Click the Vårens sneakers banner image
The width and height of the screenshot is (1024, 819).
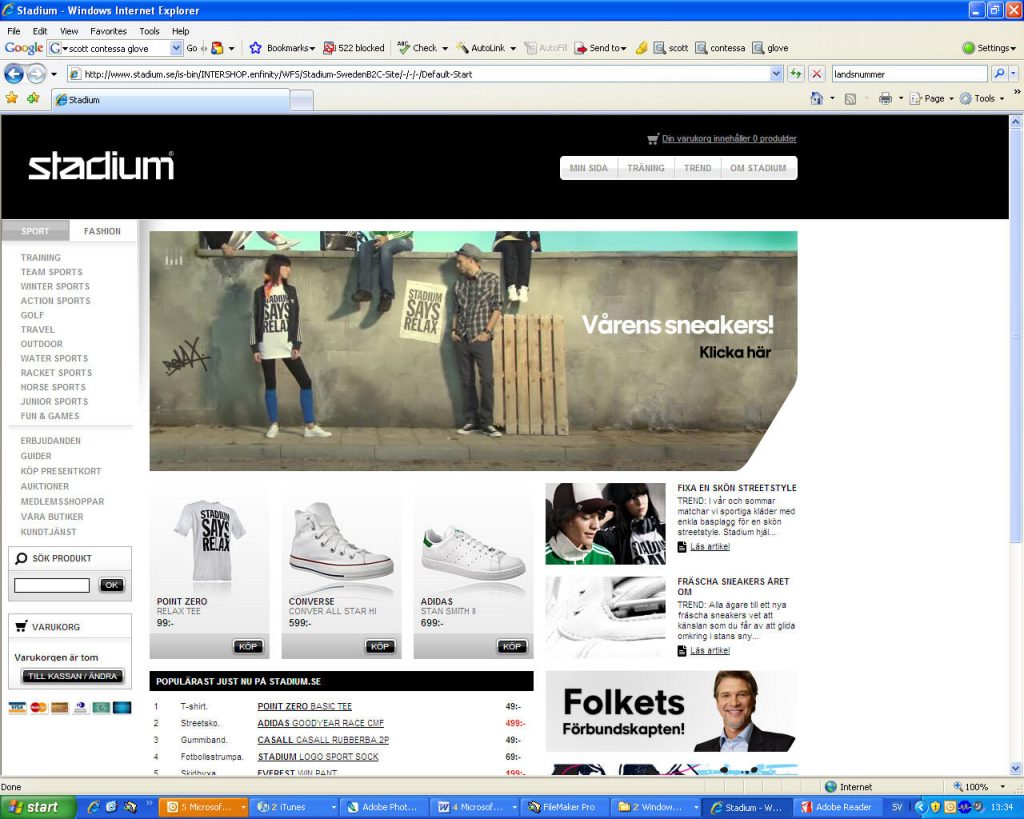473,350
